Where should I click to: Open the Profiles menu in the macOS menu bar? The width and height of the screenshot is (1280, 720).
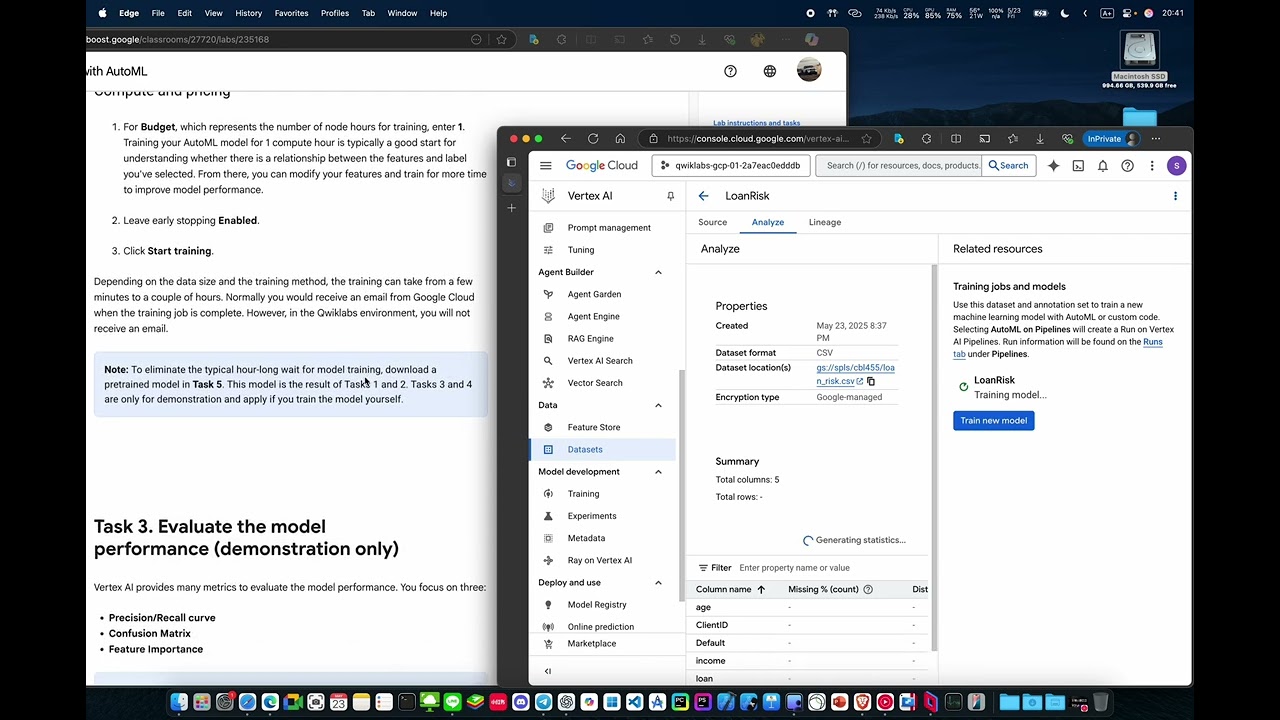(x=335, y=13)
